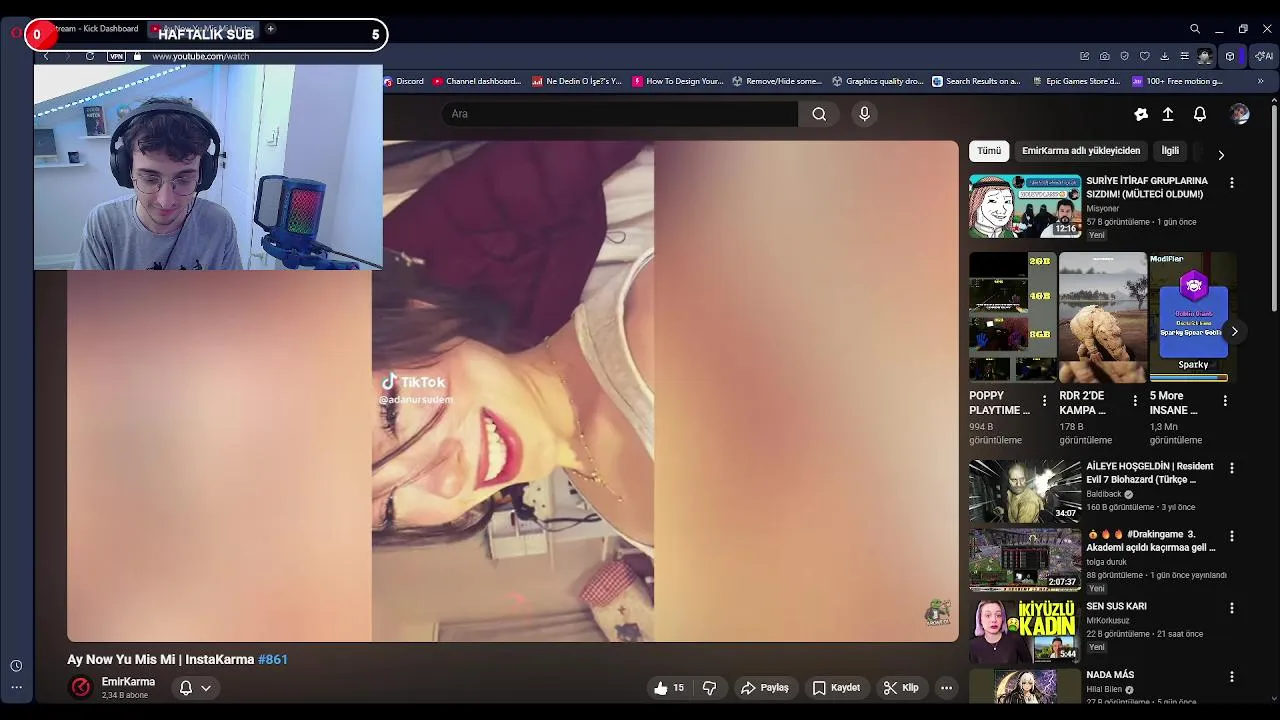The height and width of the screenshot is (720, 1280).
Task: Dislike the video with thumbs down
Action: [709, 688]
